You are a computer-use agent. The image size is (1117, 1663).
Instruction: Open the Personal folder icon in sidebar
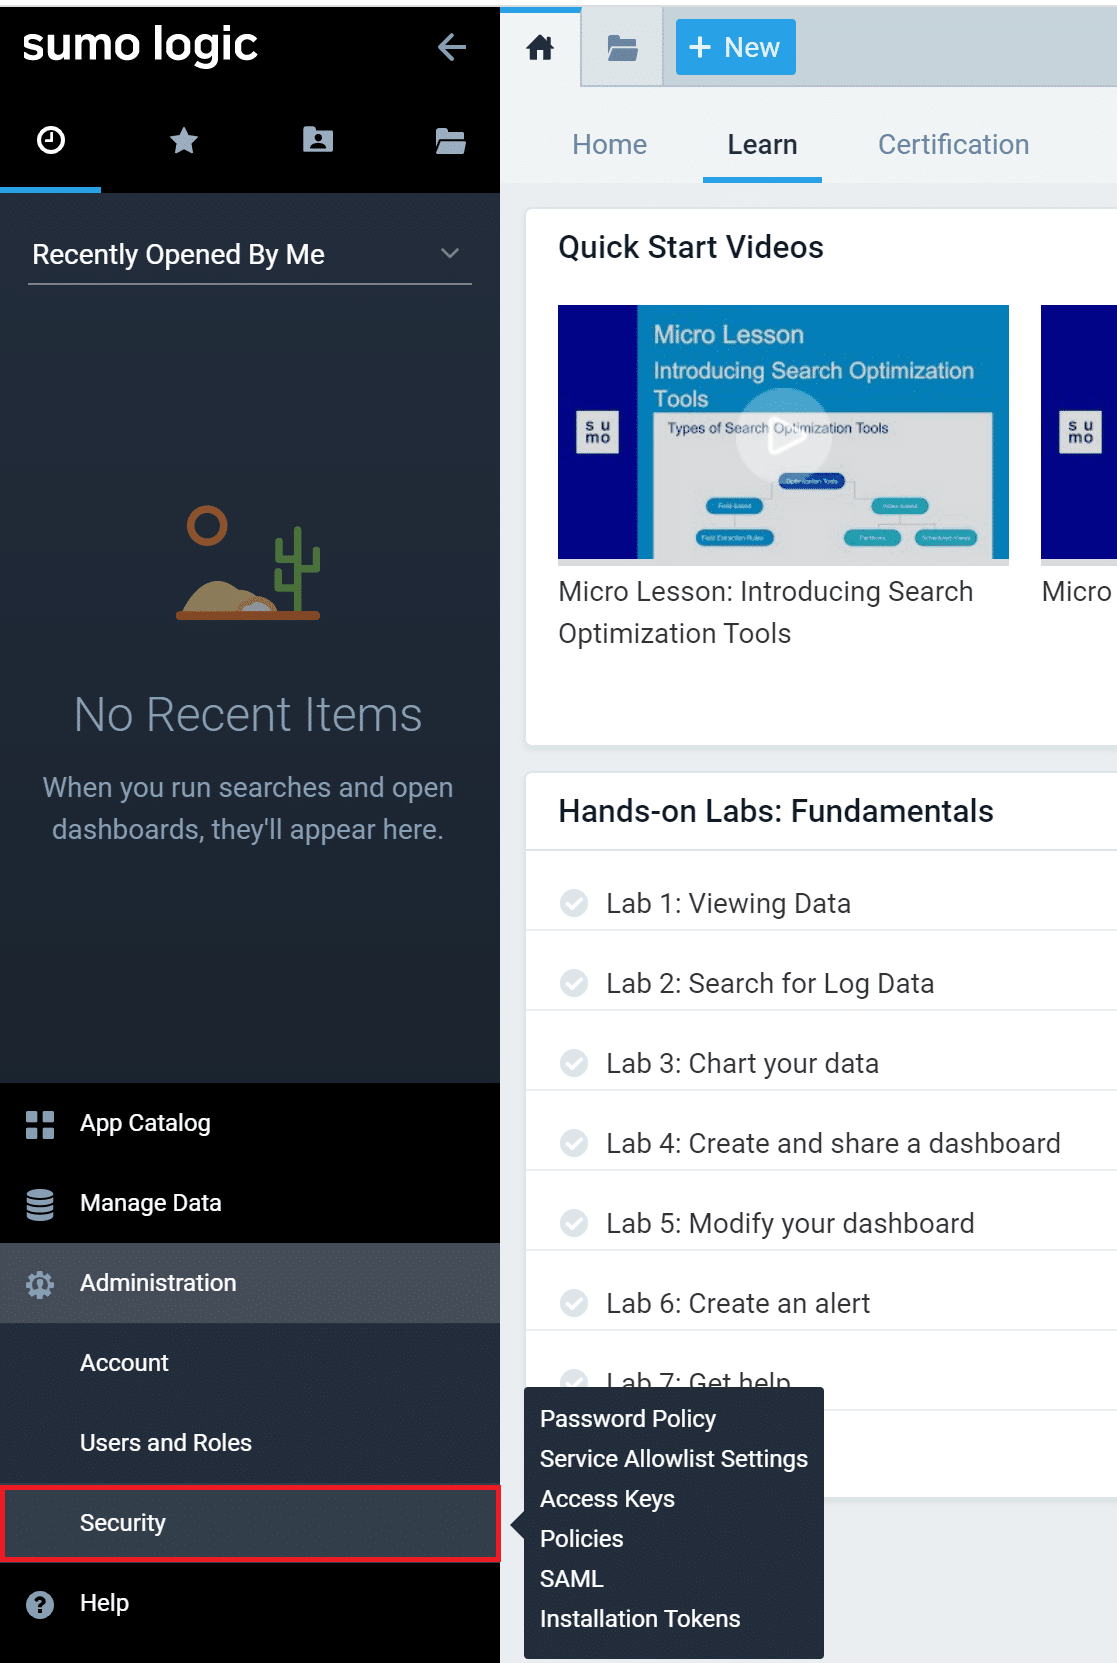(318, 141)
